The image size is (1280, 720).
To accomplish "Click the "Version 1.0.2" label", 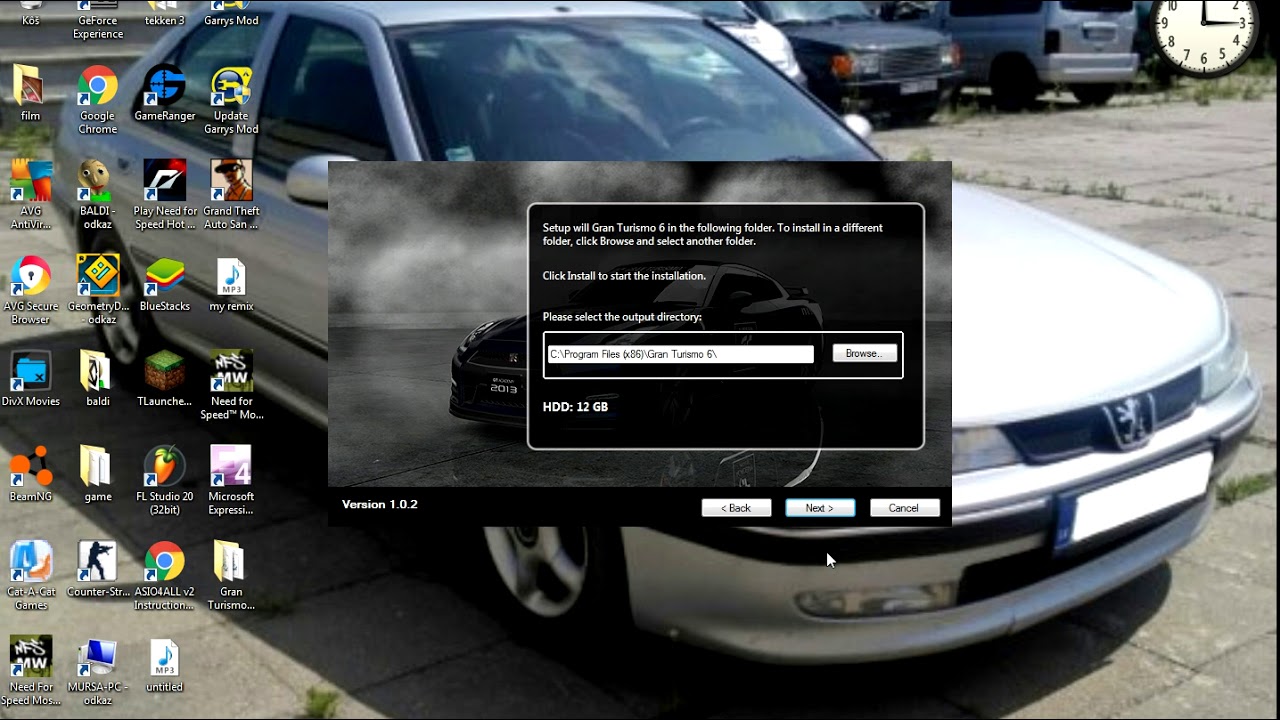I will pyautogui.click(x=380, y=504).
